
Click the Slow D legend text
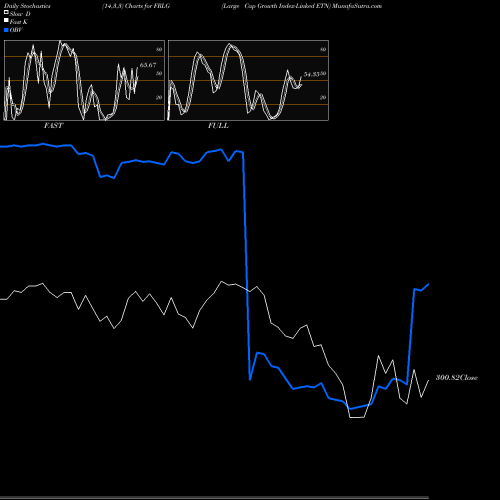(x=20, y=14)
